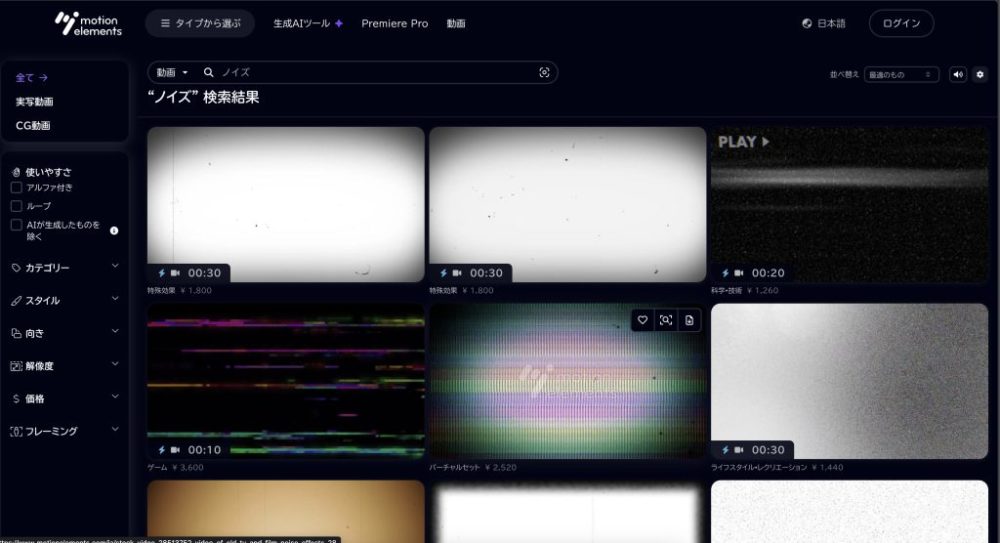Click the ログイン button

point(901,24)
